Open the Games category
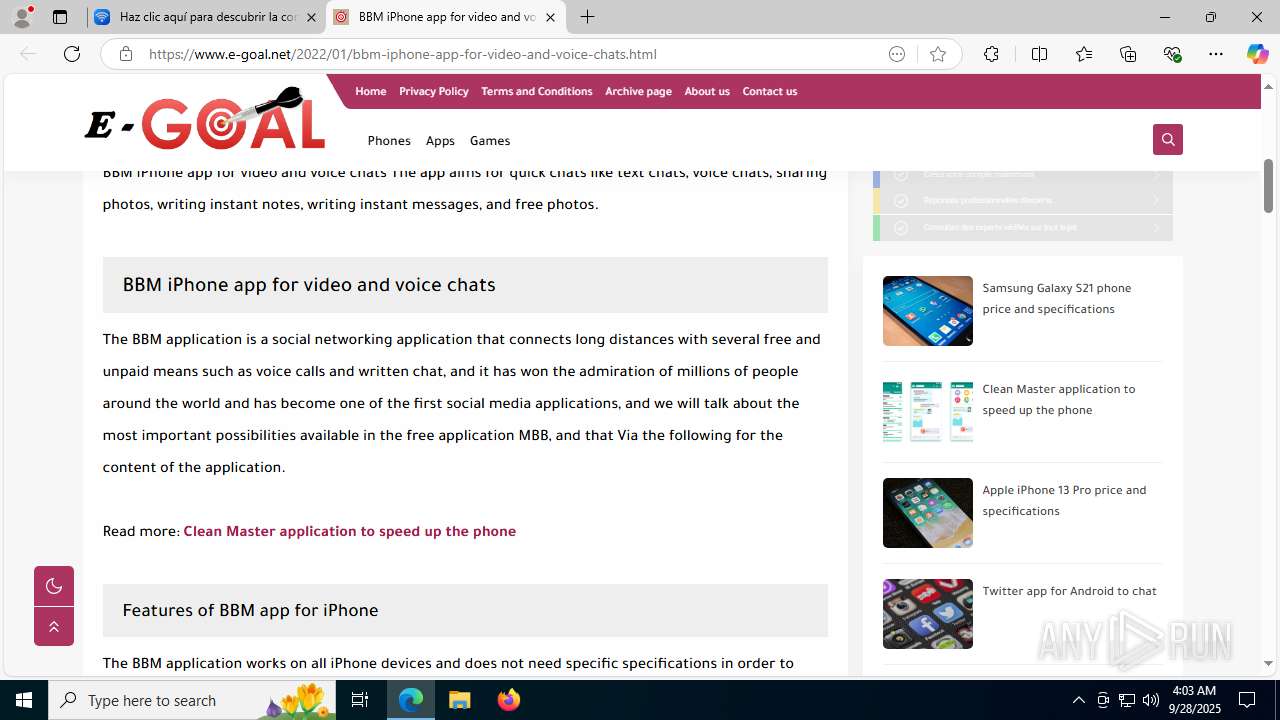Viewport: 1280px width, 720px height. 490,141
